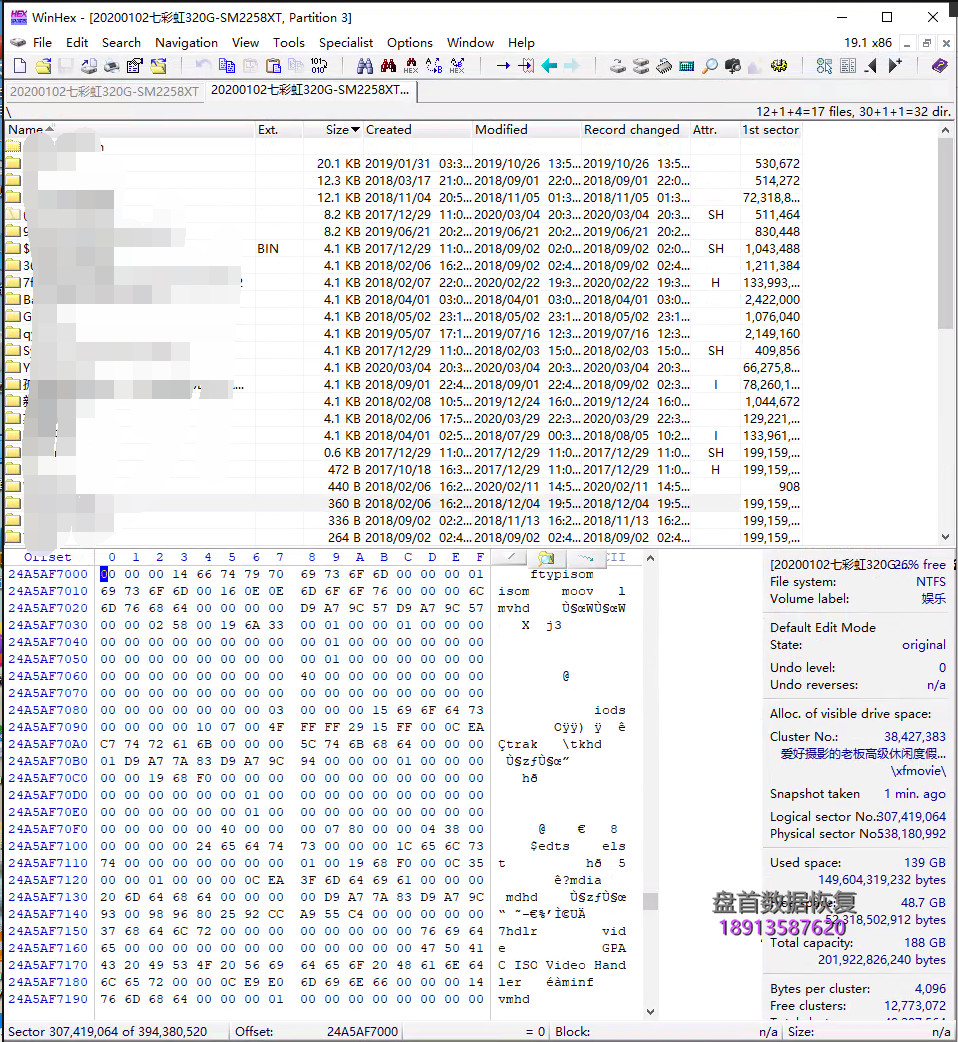Click the Open RAM chip icon
The height and width of the screenshot is (1042, 958).
(x=664, y=66)
